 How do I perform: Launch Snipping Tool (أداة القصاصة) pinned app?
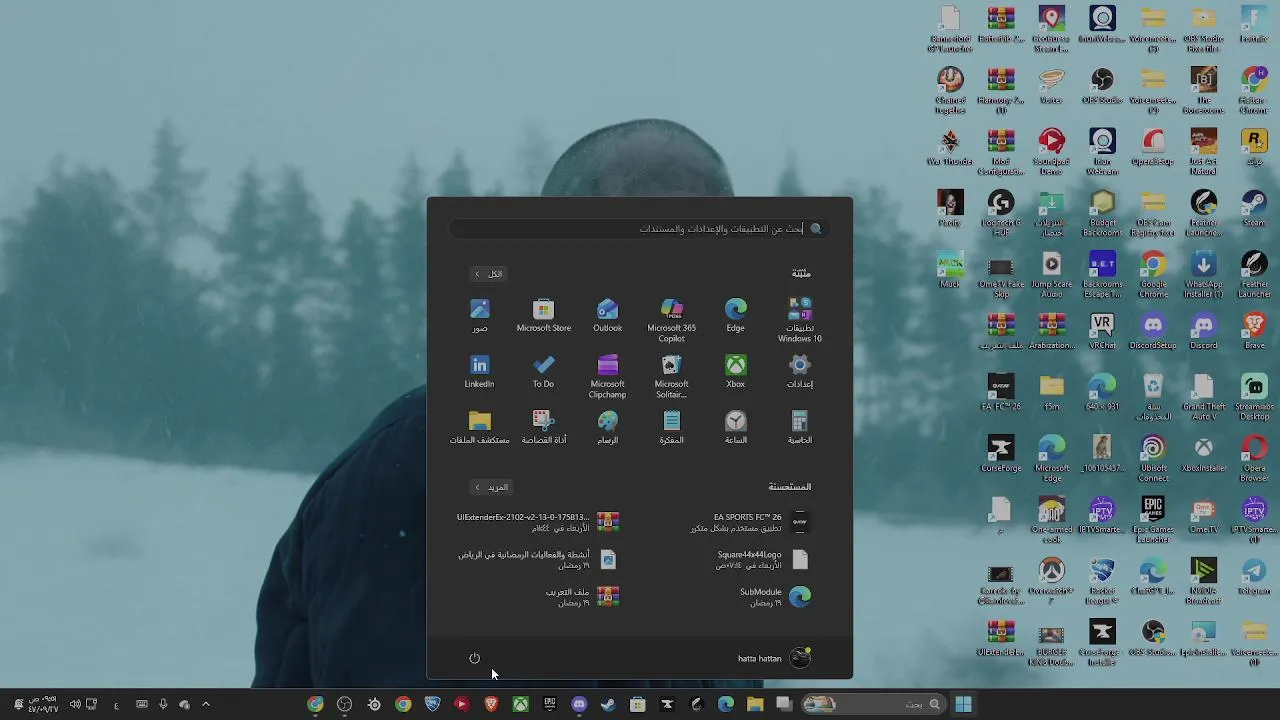(543, 428)
